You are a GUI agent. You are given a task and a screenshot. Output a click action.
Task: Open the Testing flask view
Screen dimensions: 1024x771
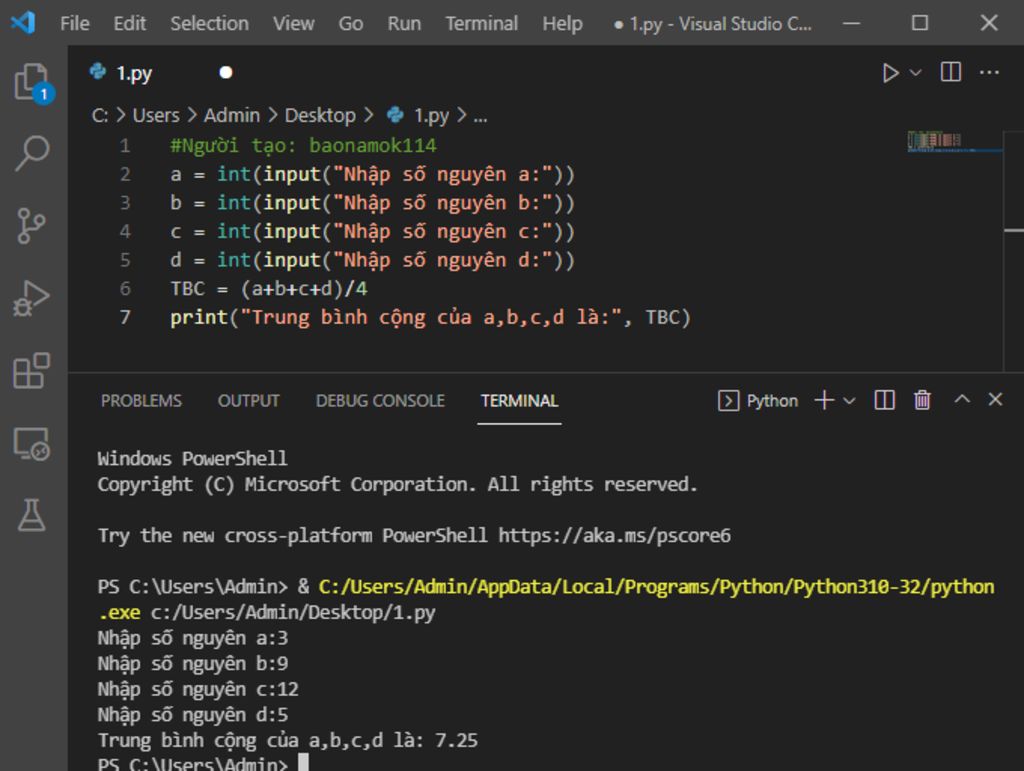click(31, 515)
